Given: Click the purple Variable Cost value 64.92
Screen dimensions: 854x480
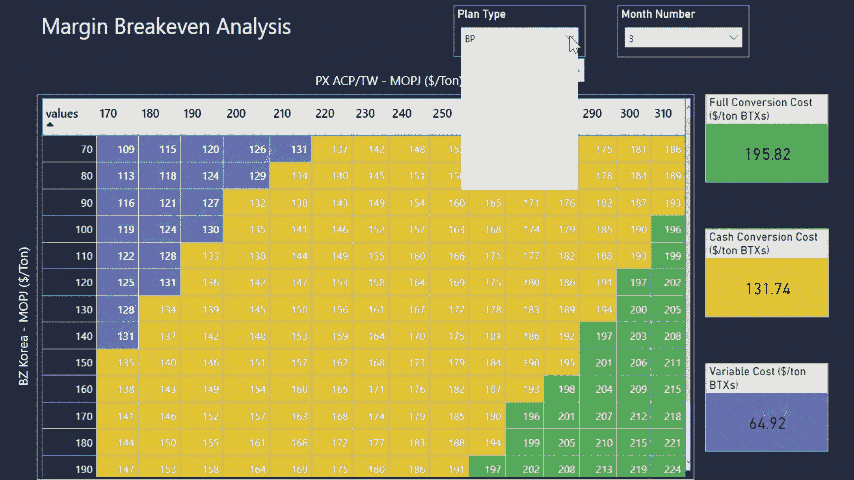Looking at the screenshot, I should (767, 423).
